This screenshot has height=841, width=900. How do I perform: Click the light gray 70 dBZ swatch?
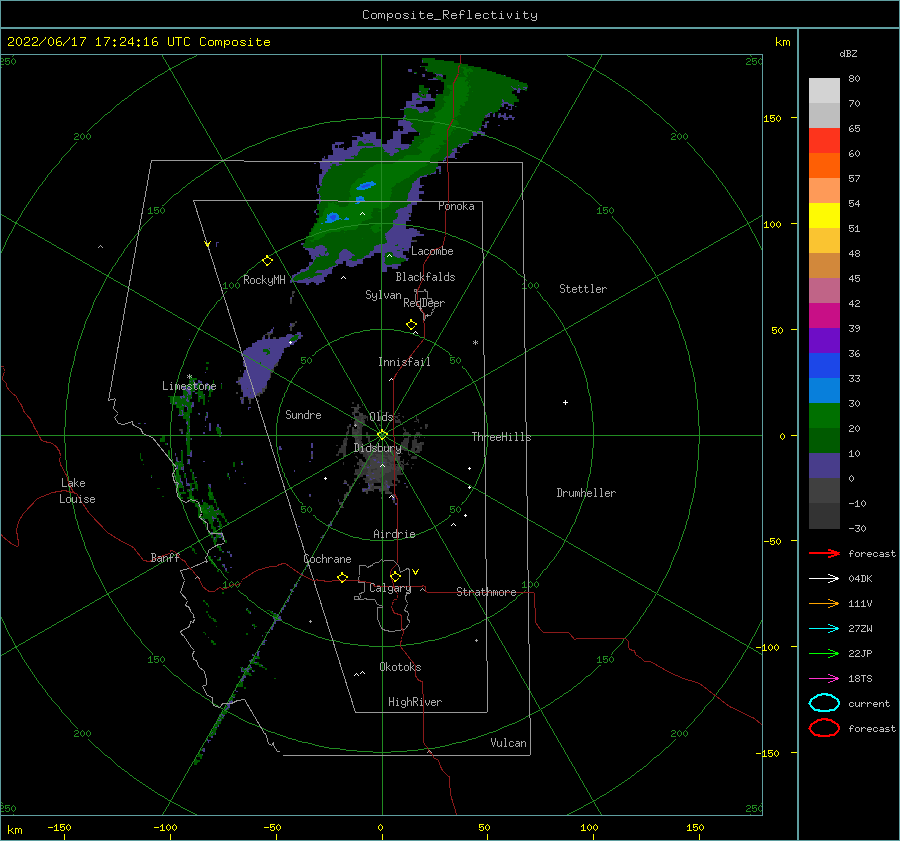[x=824, y=115]
